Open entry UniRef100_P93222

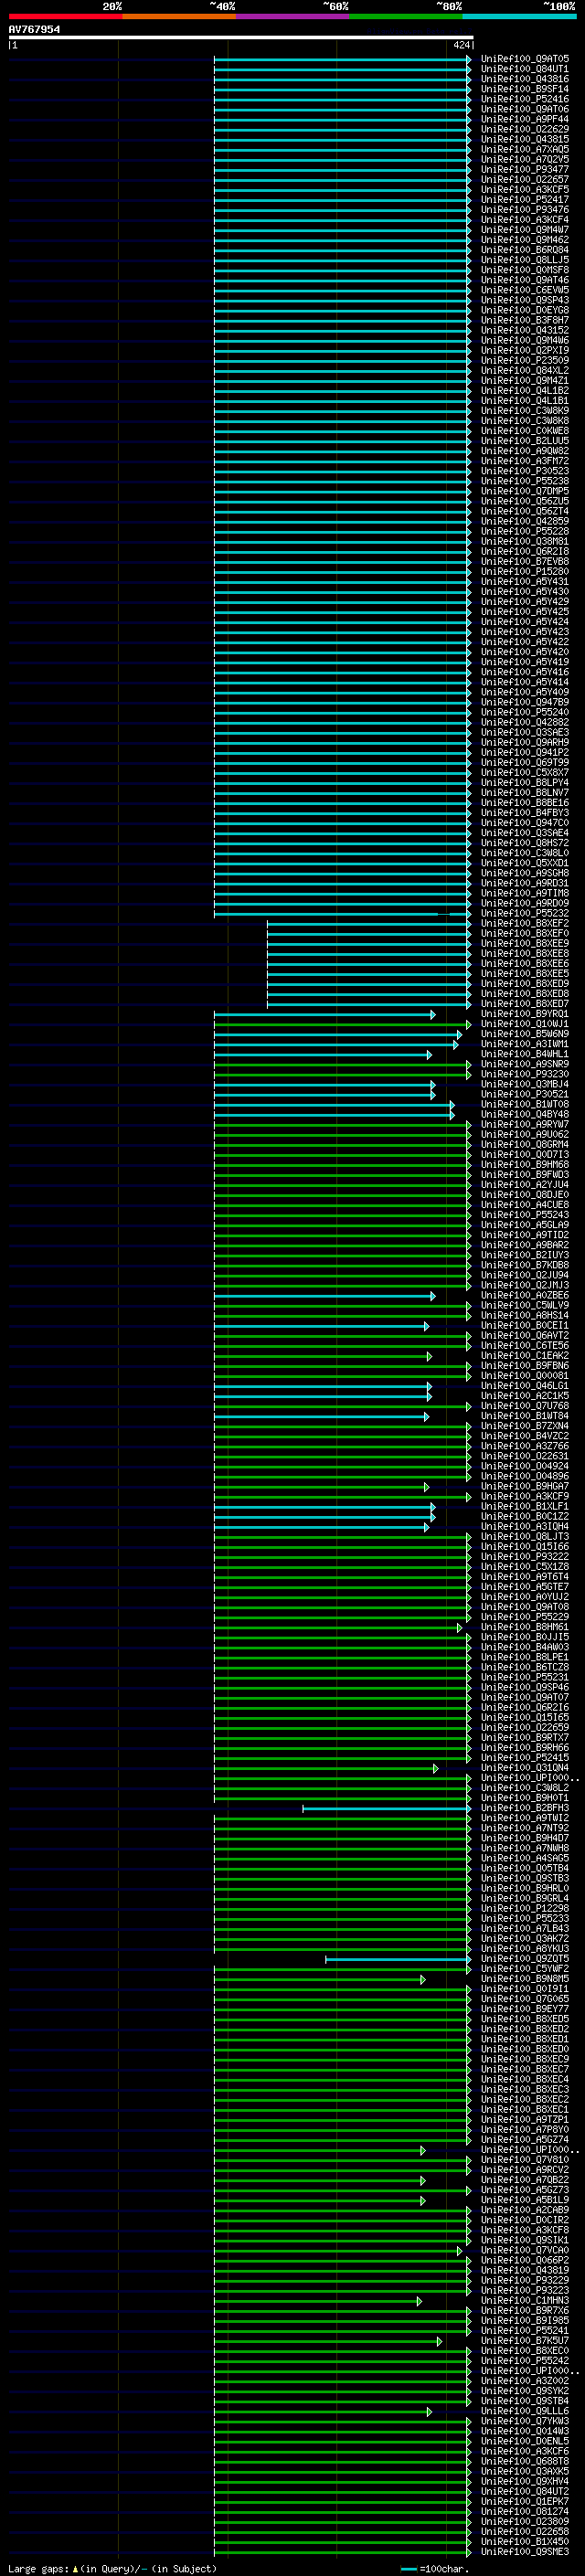(x=525, y=1556)
